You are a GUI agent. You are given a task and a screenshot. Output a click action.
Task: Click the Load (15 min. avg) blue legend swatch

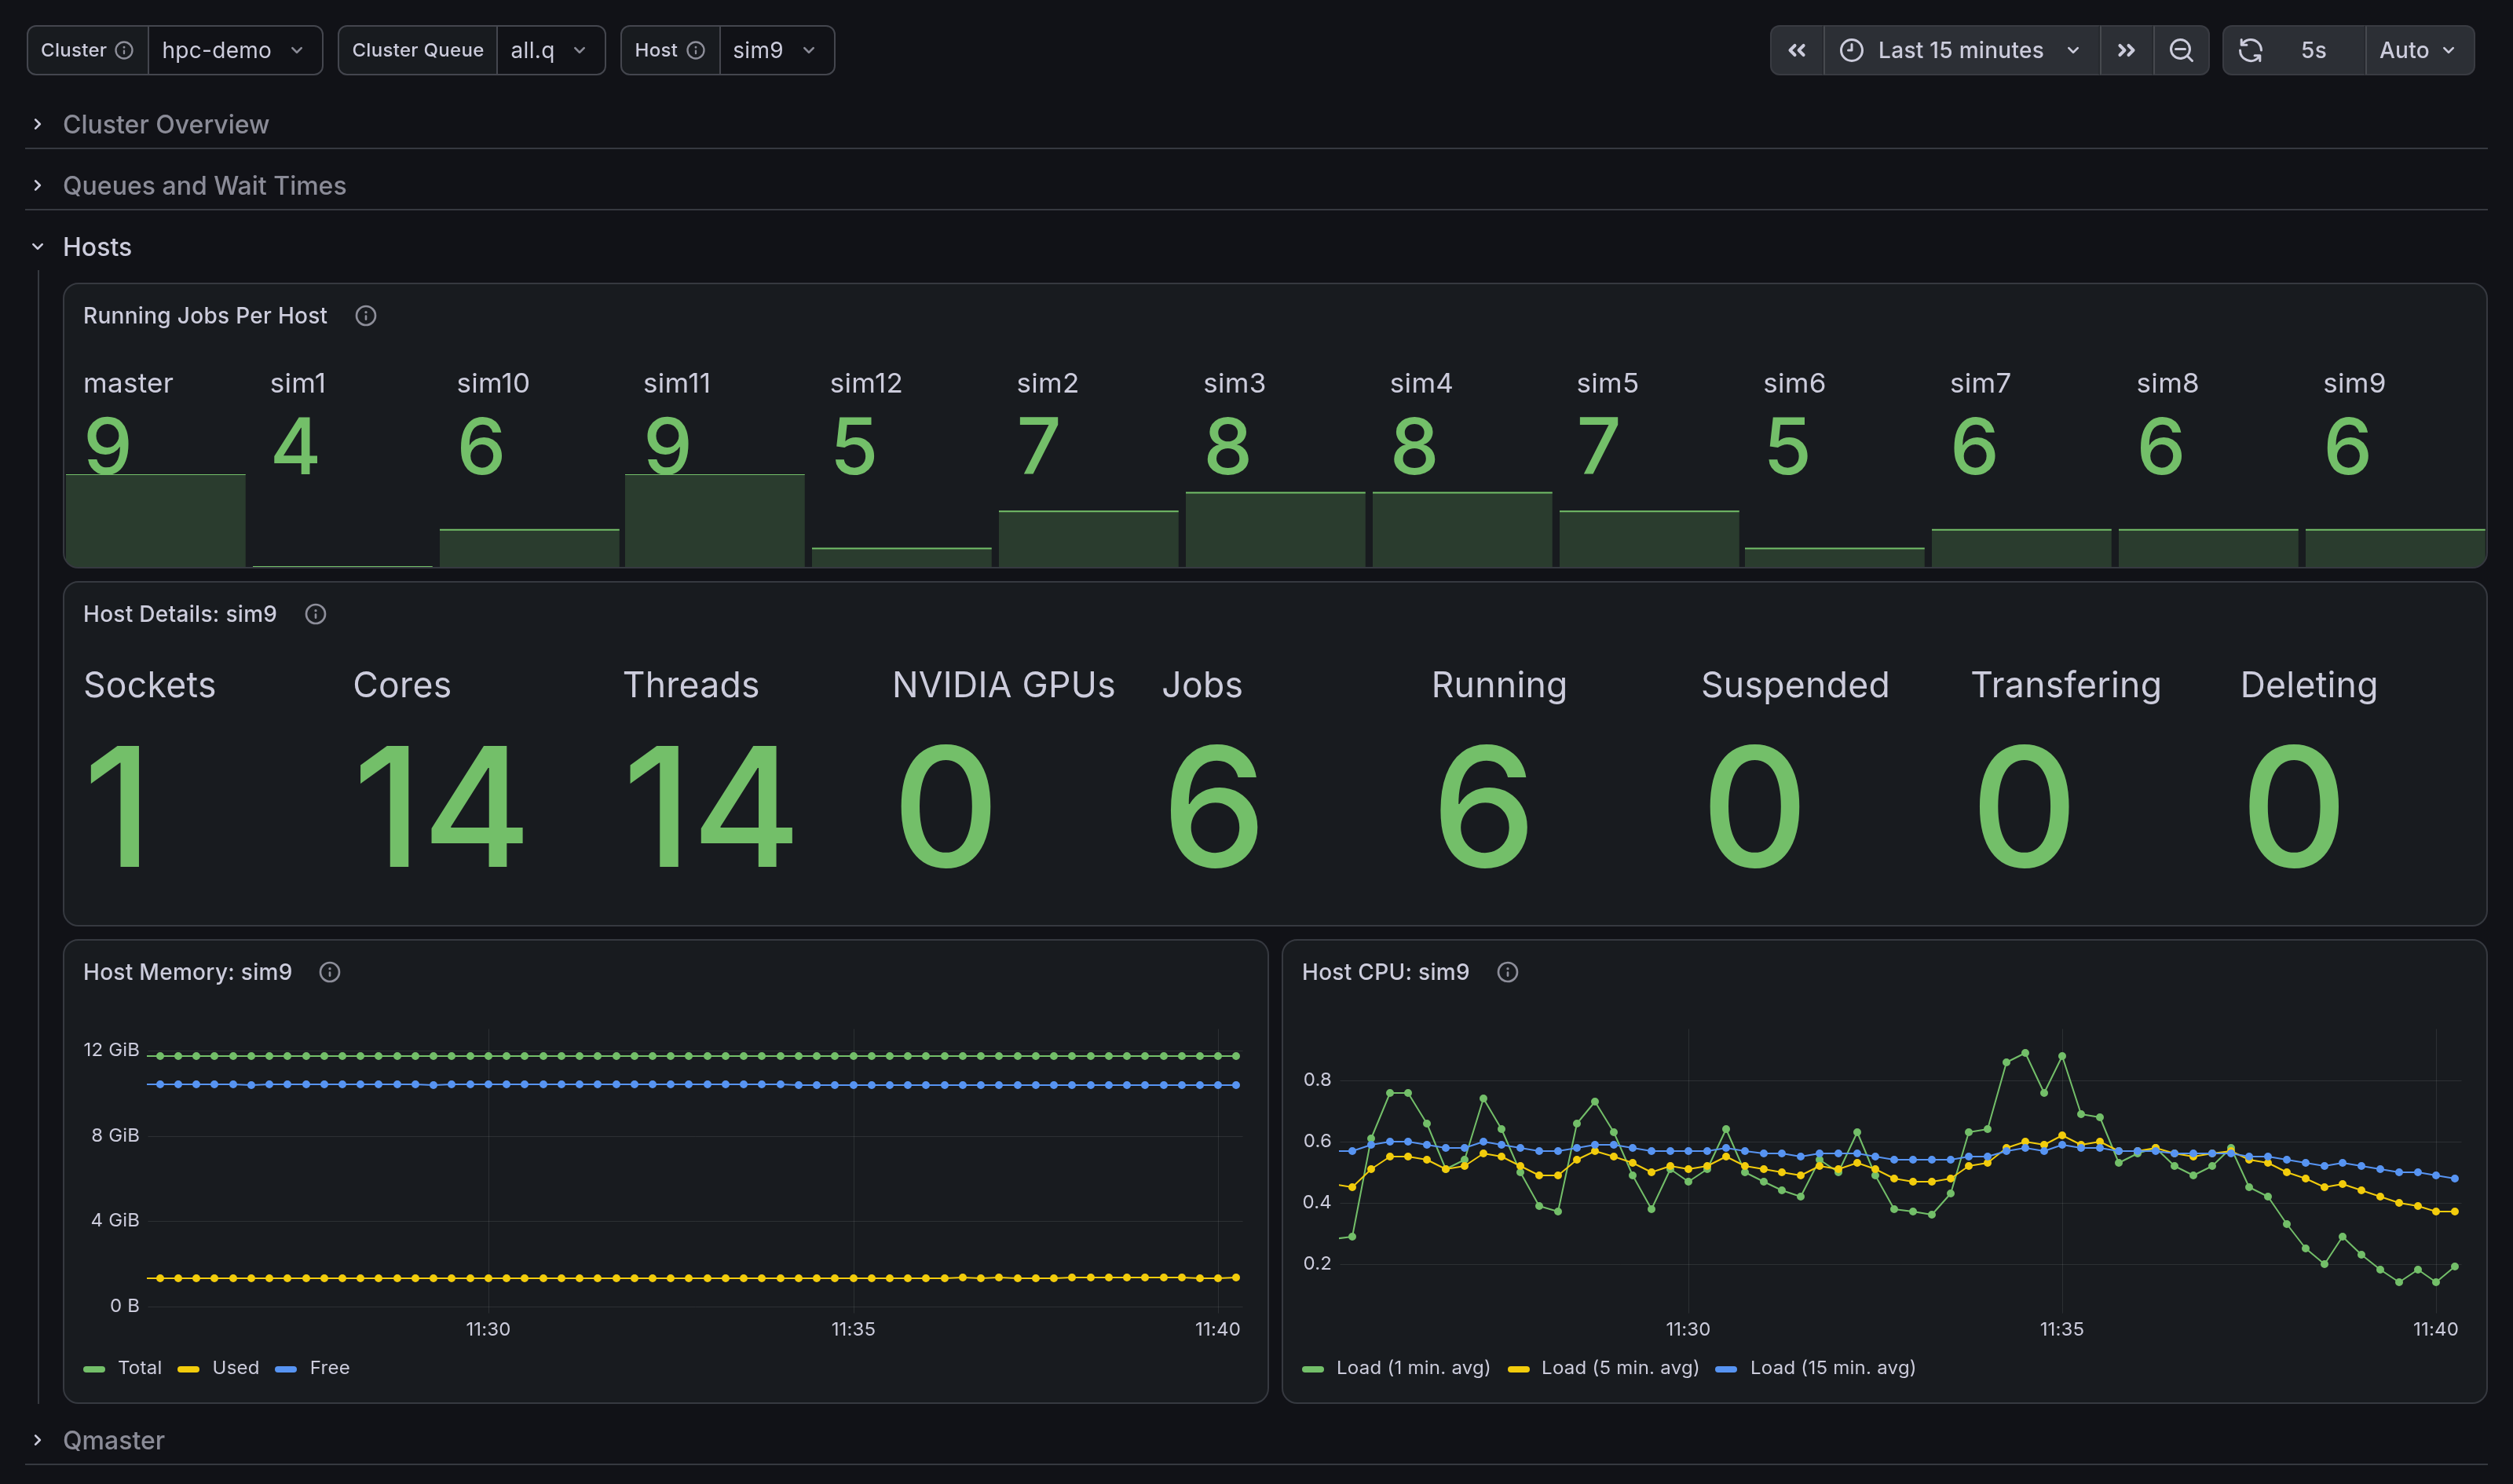pos(1726,1368)
